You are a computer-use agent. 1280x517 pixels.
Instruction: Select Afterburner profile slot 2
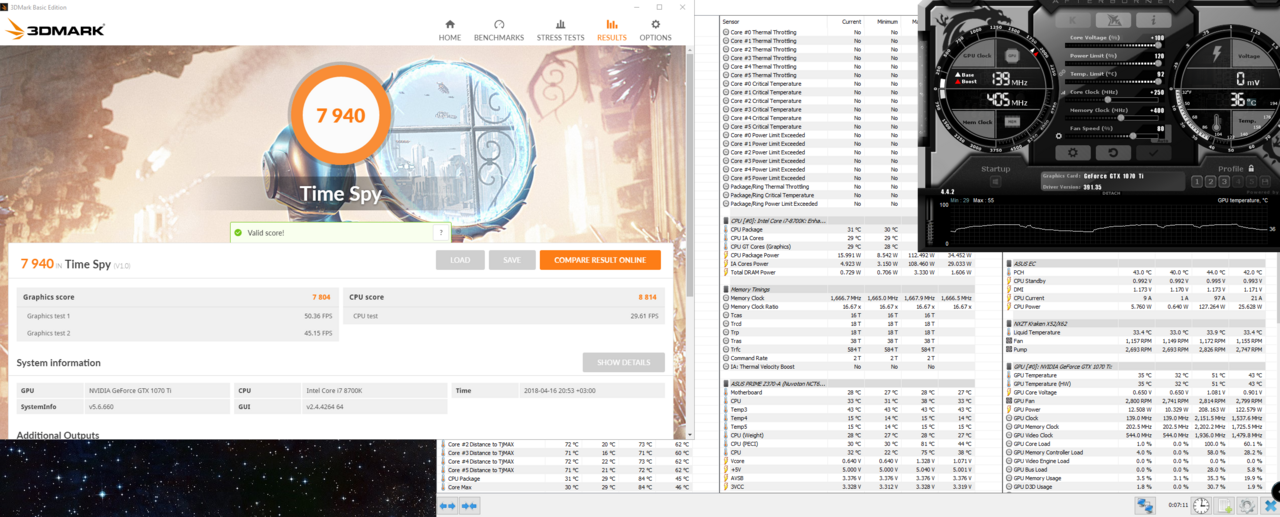(1210, 182)
